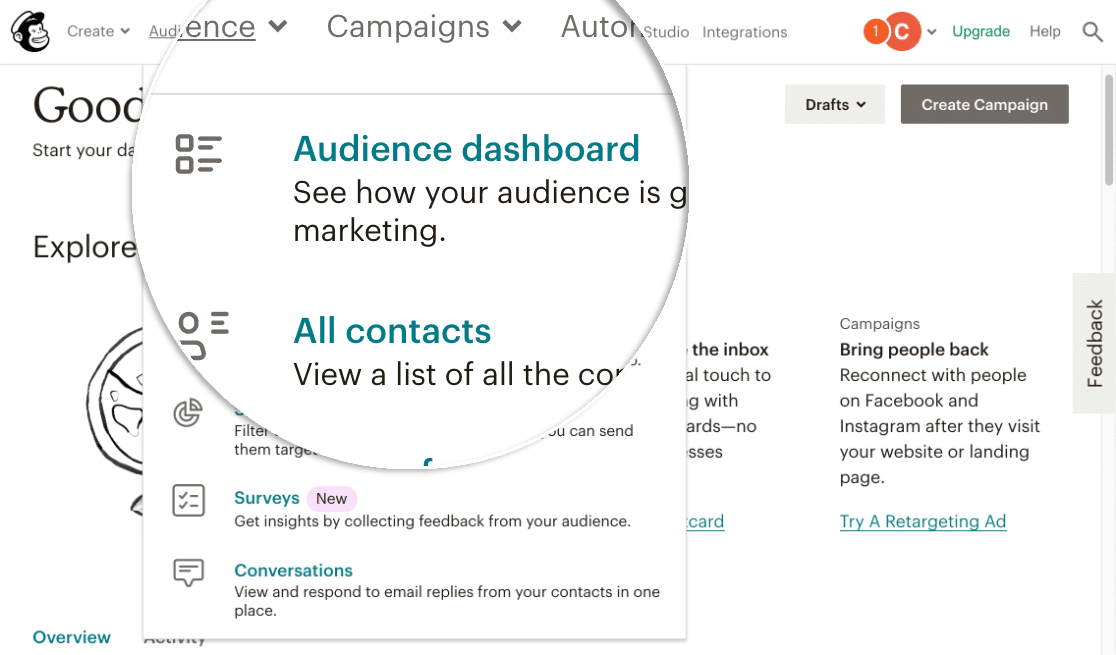
Task: Select the Activity tab
Action: coord(175,637)
